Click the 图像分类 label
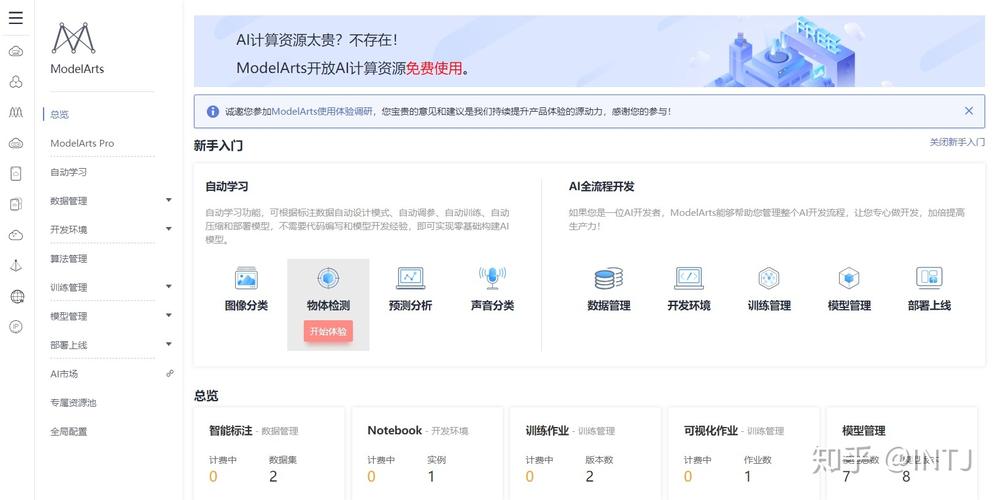 tap(246, 305)
